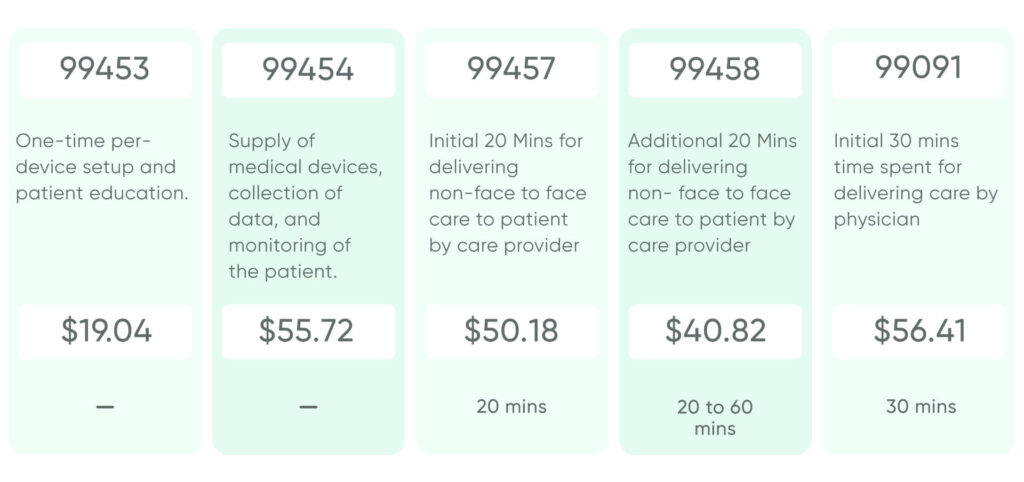
Task: Click the supply of medical devices description
Action: click(305, 206)
